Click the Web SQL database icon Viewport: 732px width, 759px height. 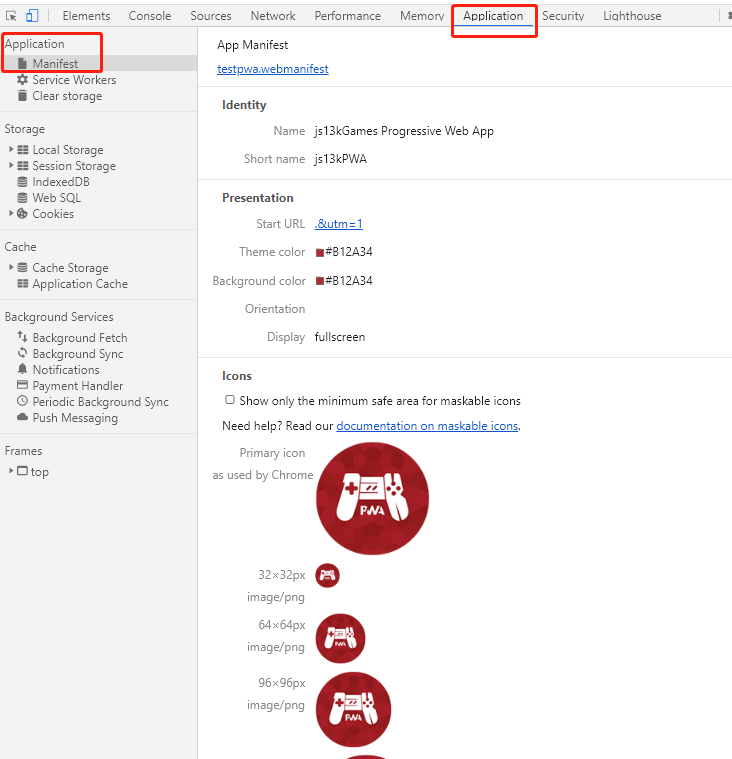click(22, 197)
